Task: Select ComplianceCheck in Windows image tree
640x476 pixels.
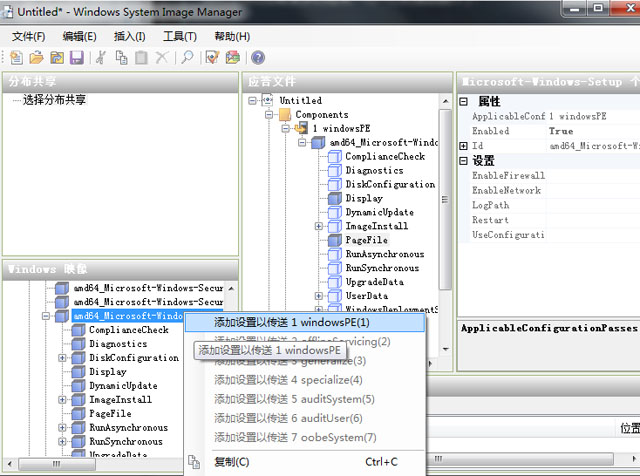Action: (x=129, y=330)
